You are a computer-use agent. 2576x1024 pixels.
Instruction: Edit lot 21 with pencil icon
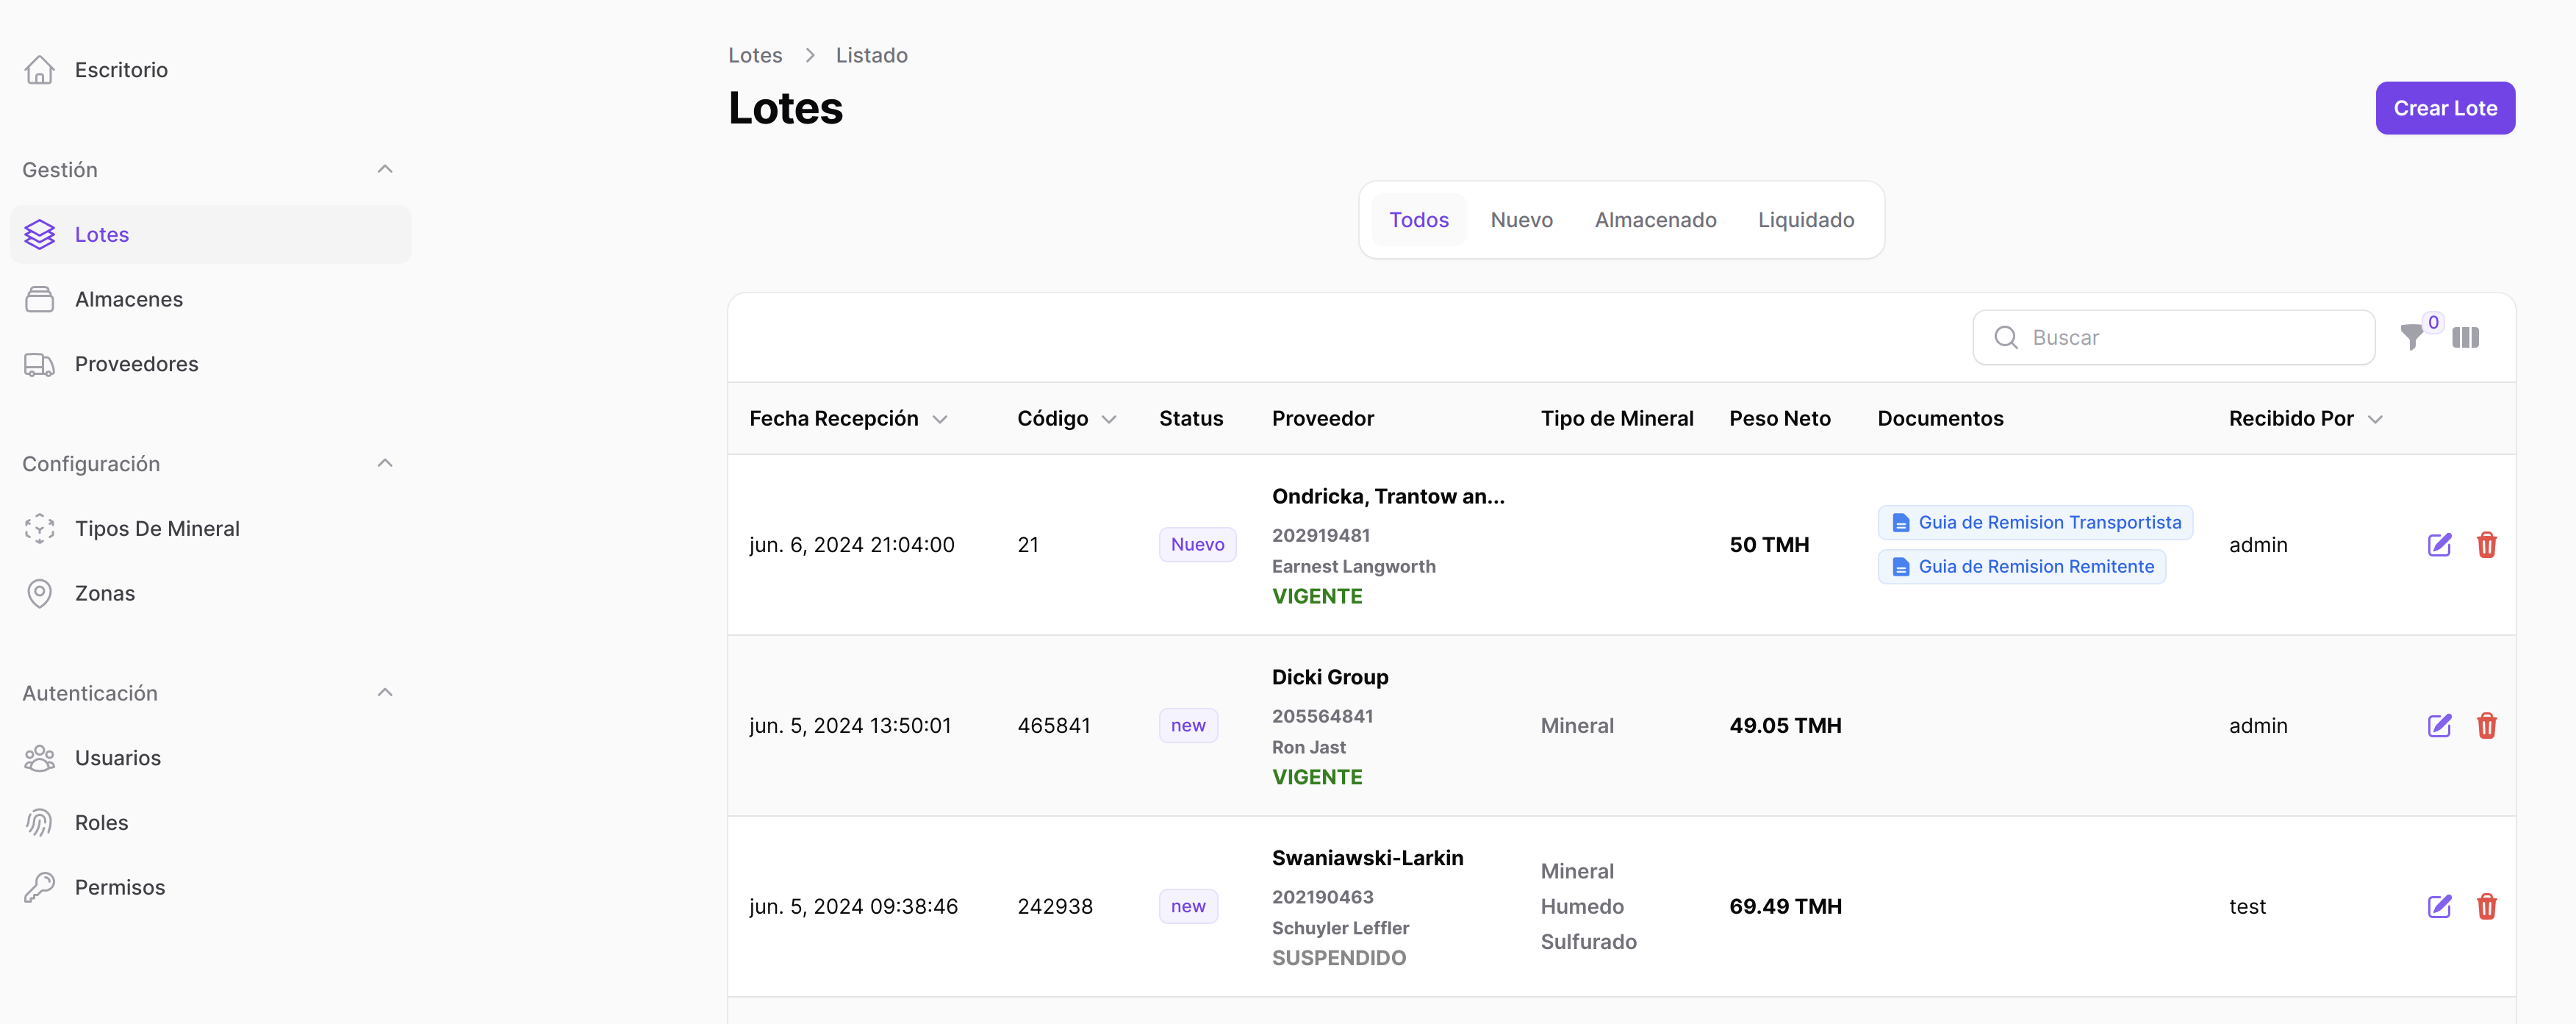pyautogui.click(x=2439, y=545)
